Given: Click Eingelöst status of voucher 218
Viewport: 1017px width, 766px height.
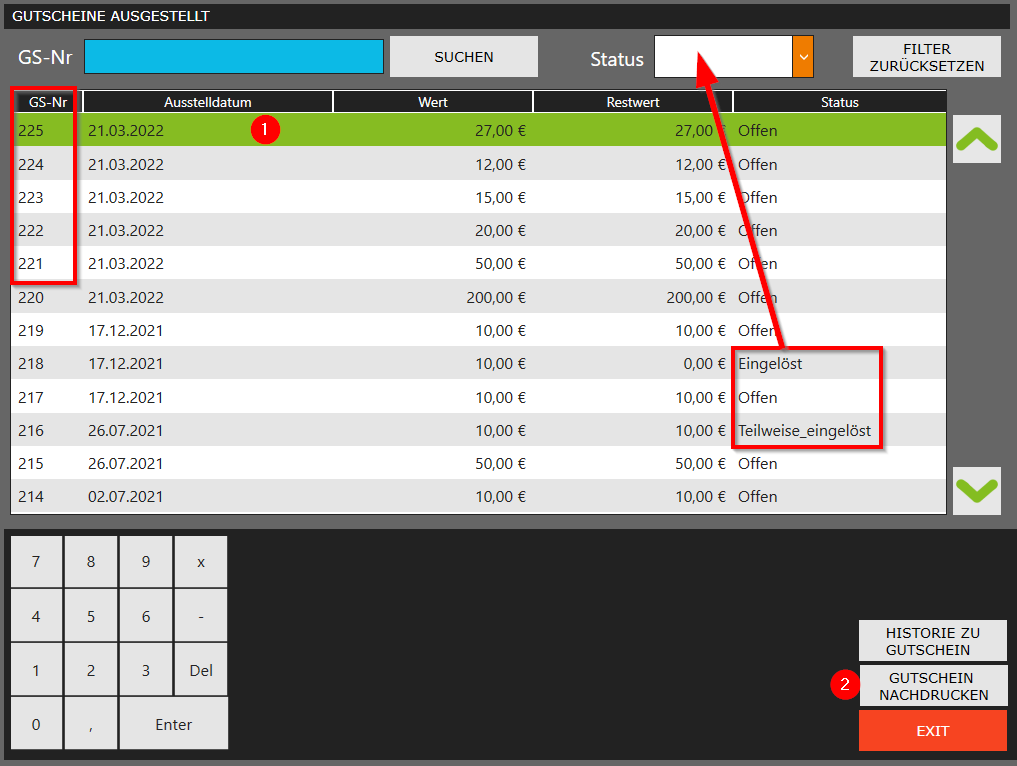Looking at the screenshot, I should 770,363.
